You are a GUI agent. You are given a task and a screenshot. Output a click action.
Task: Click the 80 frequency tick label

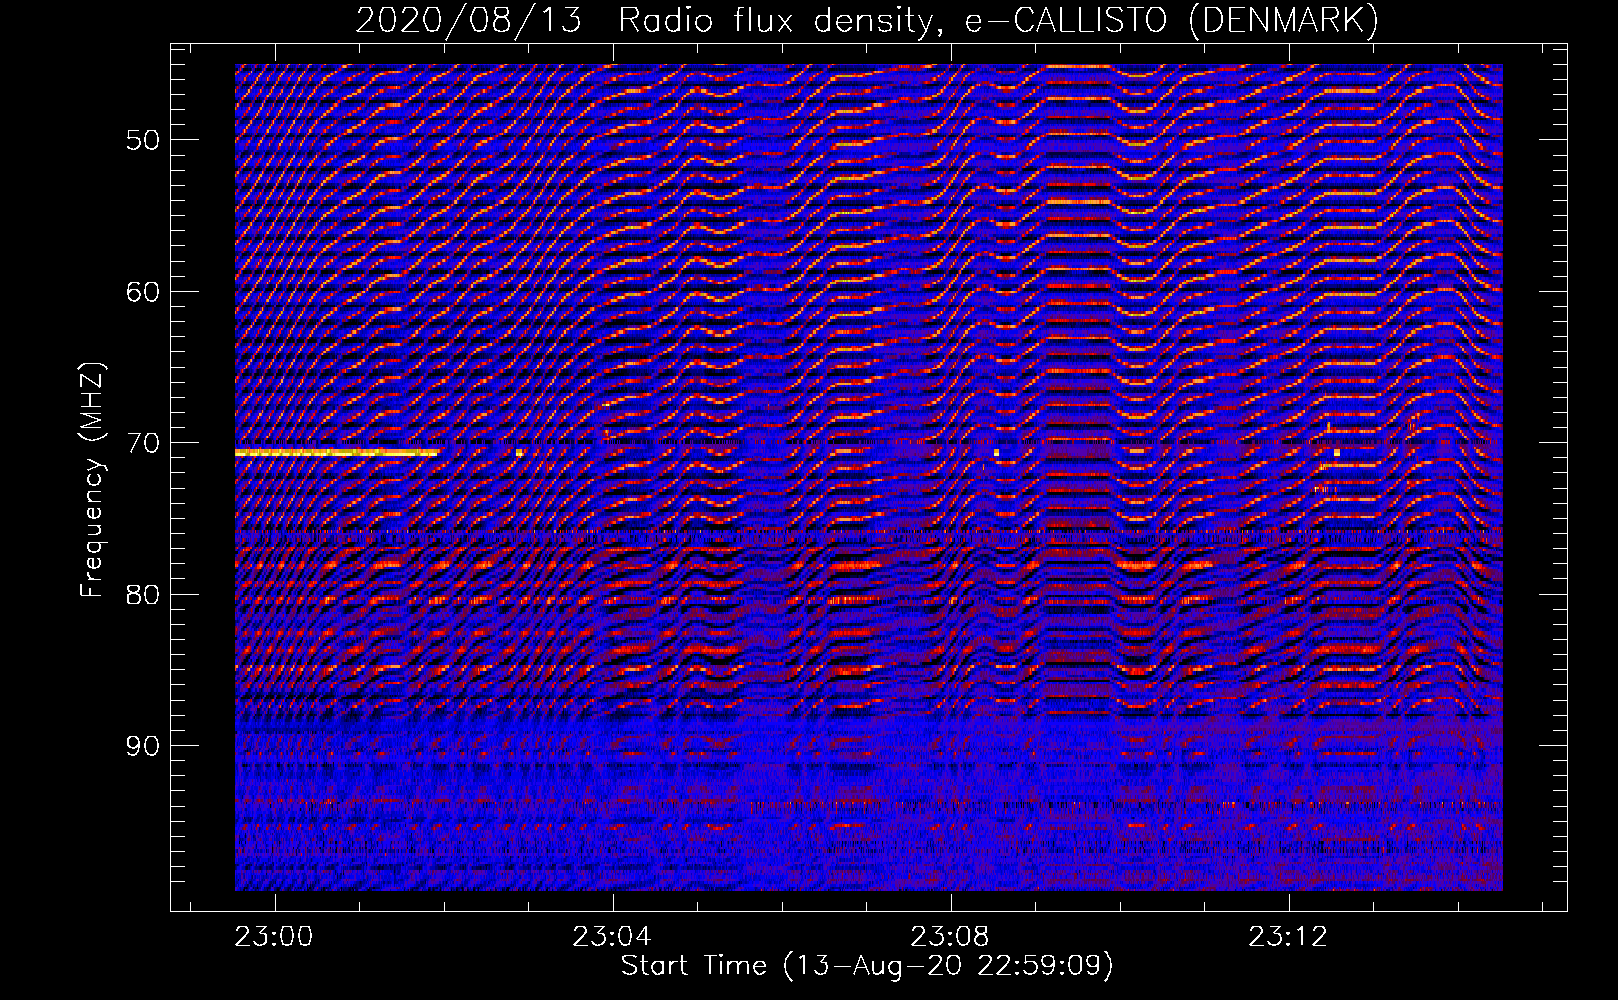coord(143,595)
